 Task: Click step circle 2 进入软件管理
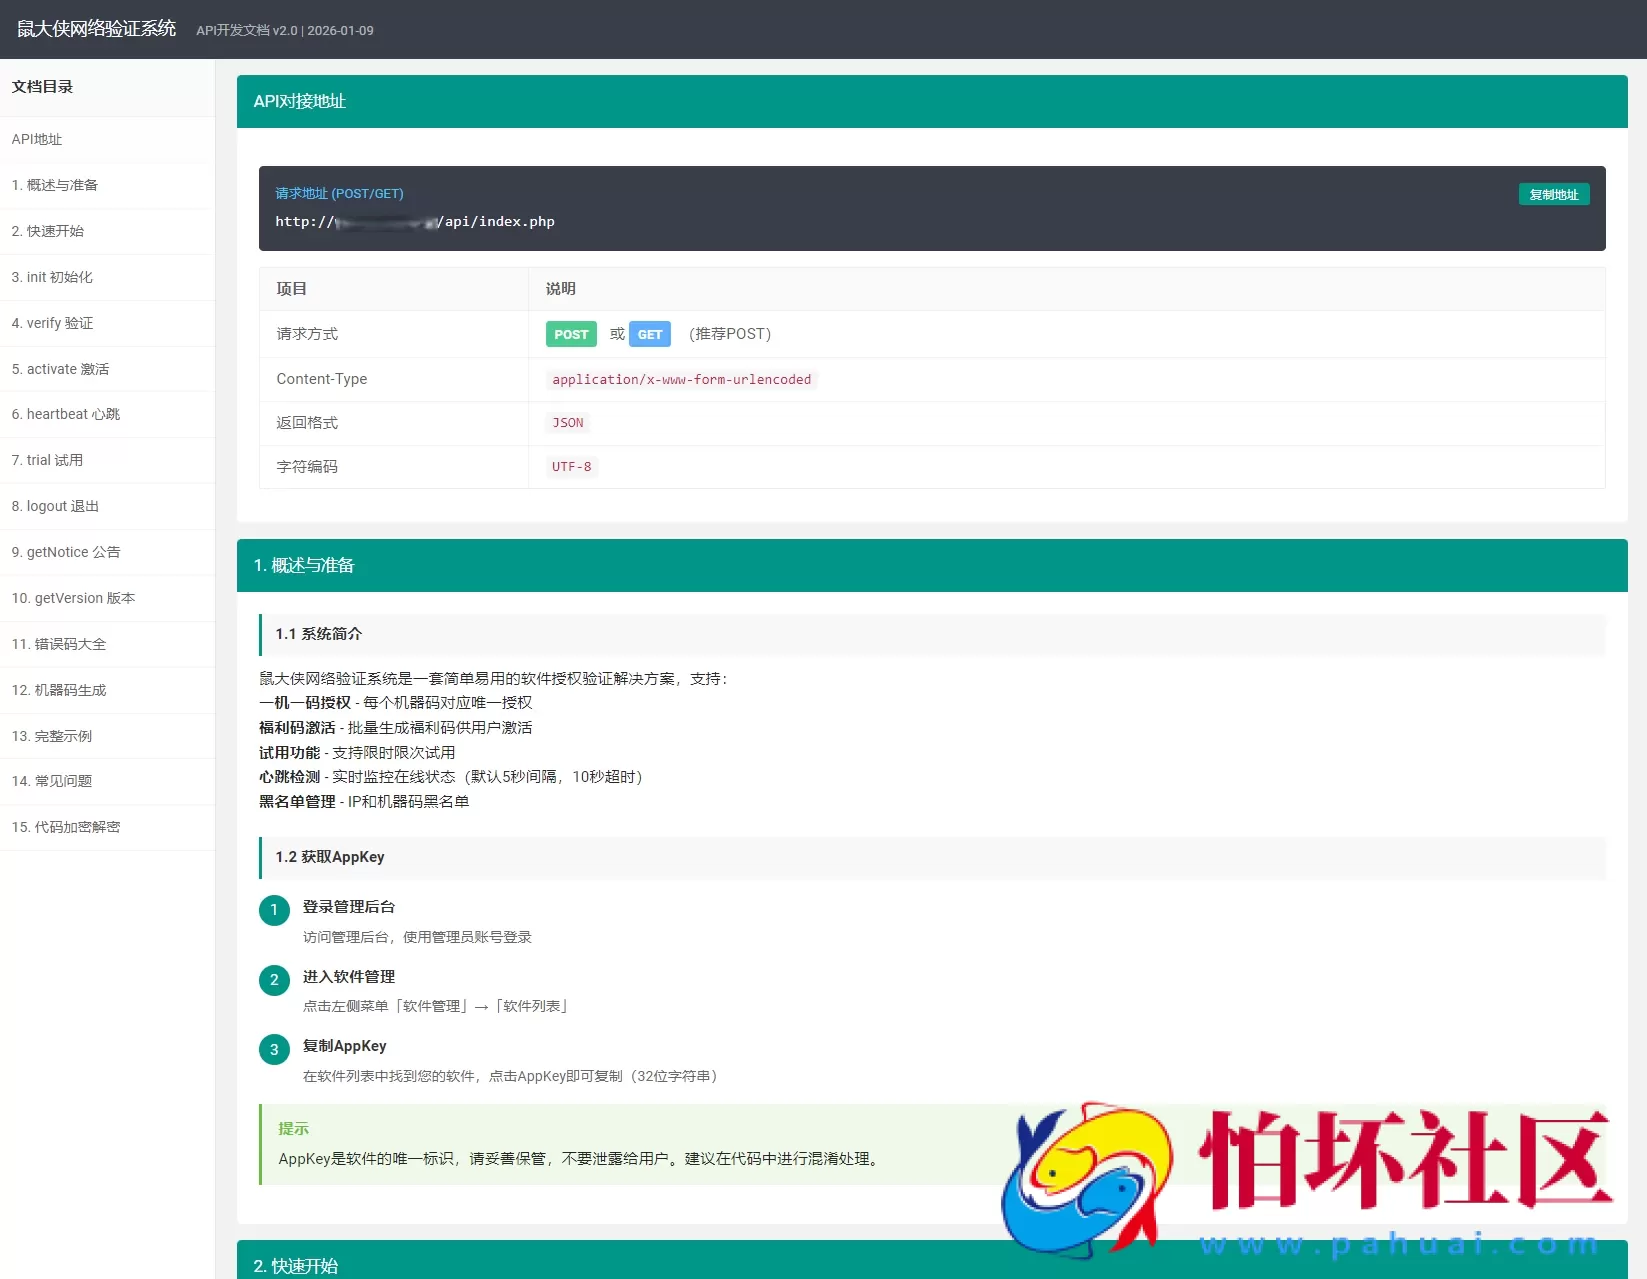274,980
